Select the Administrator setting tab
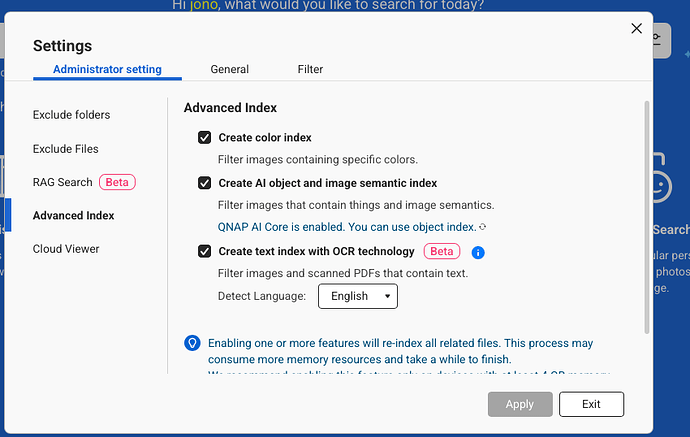 click(x=107, y=69)
